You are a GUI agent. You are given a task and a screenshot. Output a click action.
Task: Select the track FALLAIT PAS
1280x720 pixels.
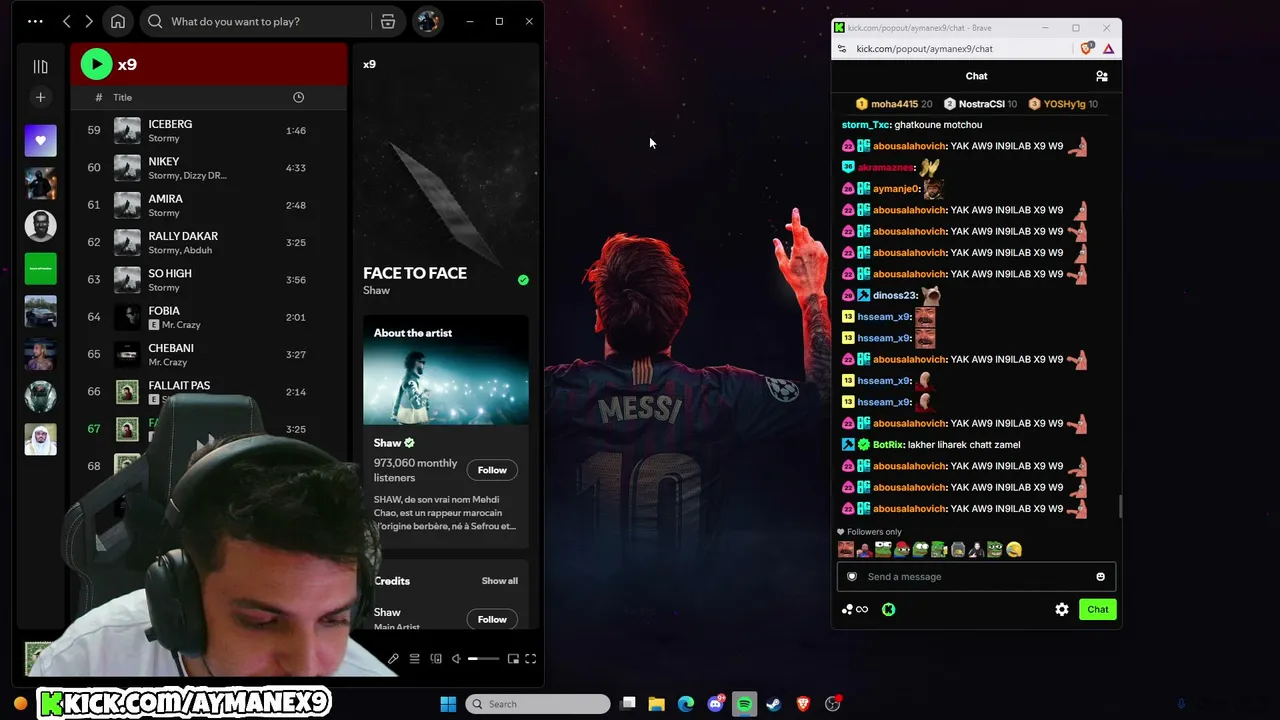(x=209, y=391)
